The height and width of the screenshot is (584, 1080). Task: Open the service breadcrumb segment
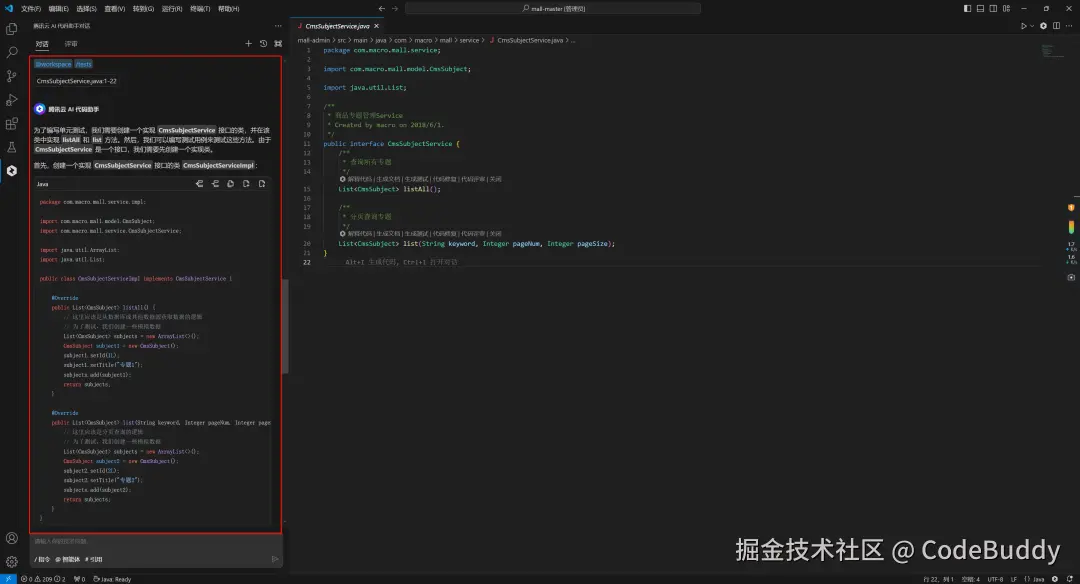[469, 41]
